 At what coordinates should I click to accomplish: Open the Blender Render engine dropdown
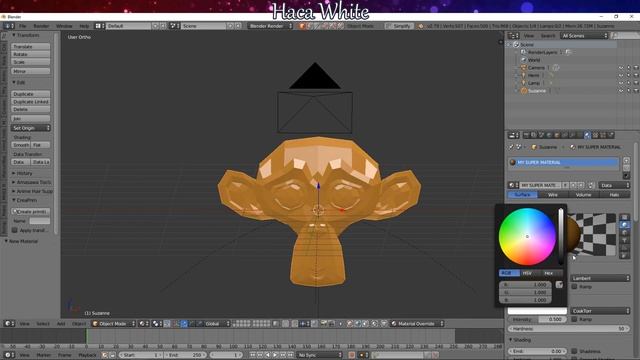click(x=270, y=26)
